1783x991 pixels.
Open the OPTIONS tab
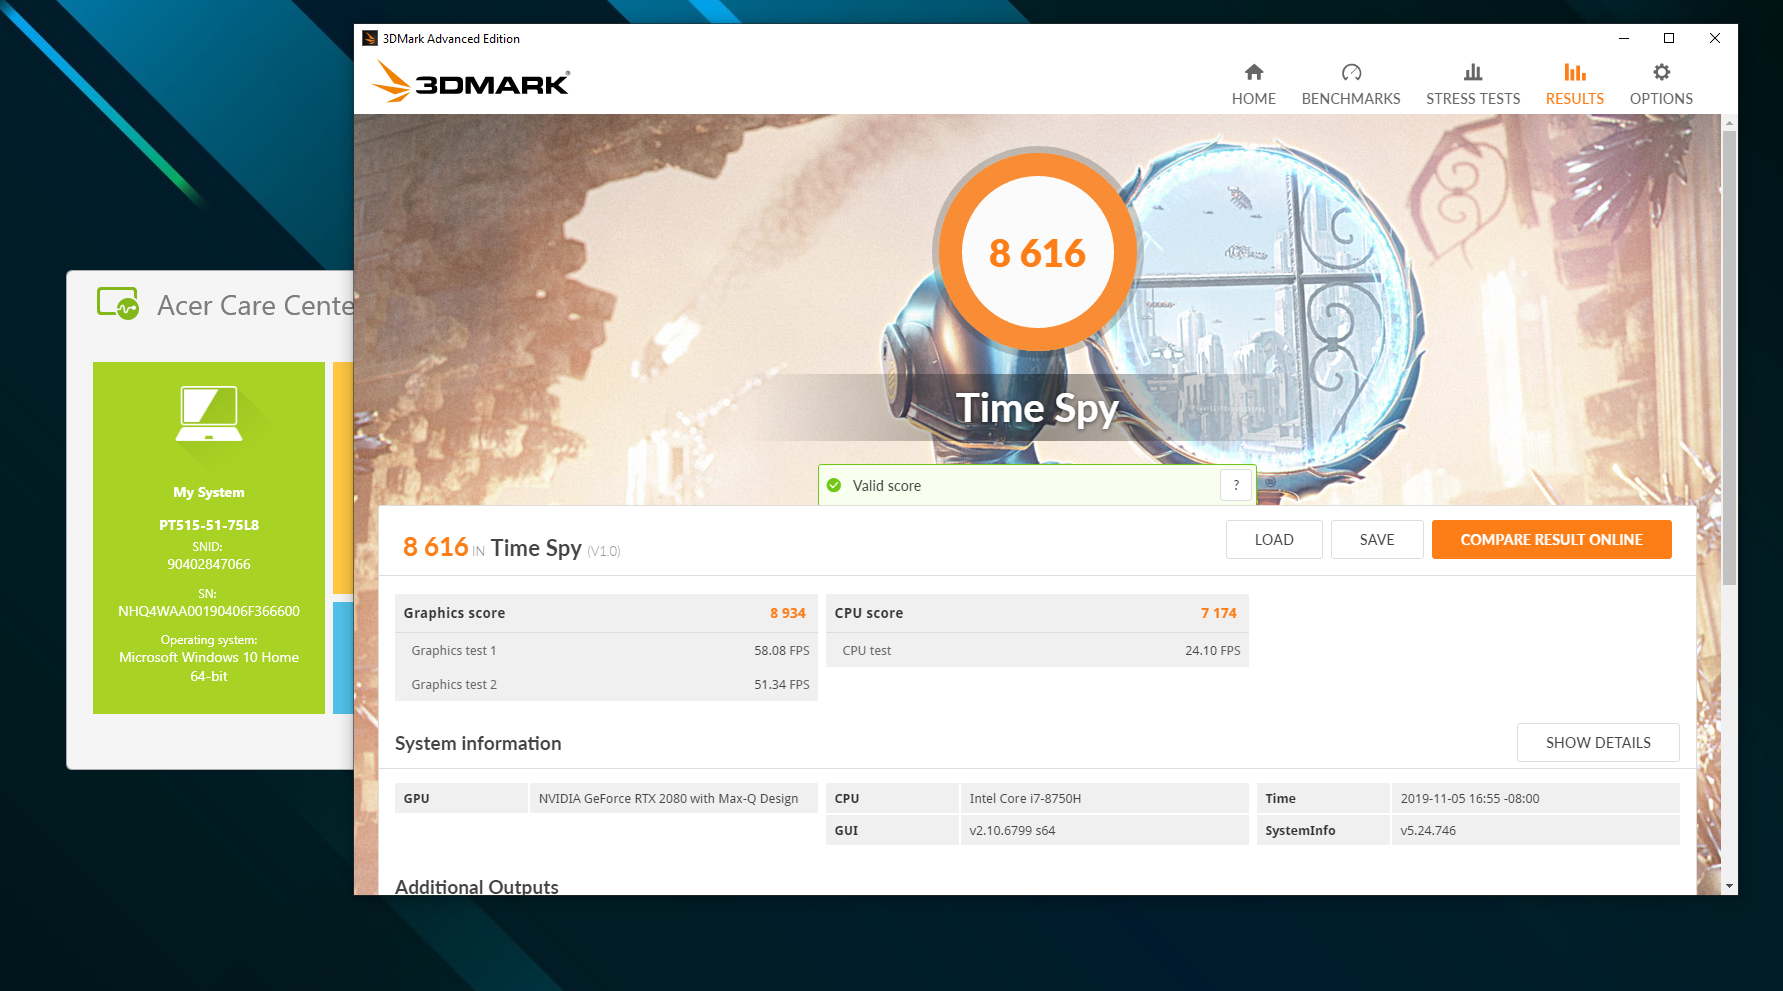coord(1660,85)
